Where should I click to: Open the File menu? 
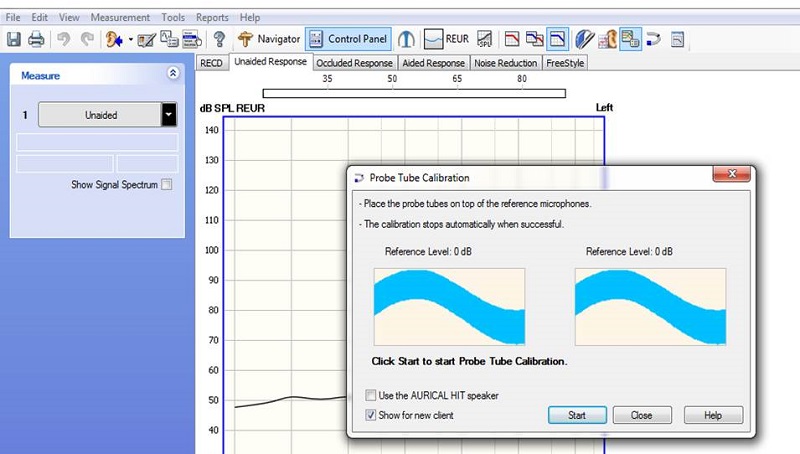(x=13, y=17)
